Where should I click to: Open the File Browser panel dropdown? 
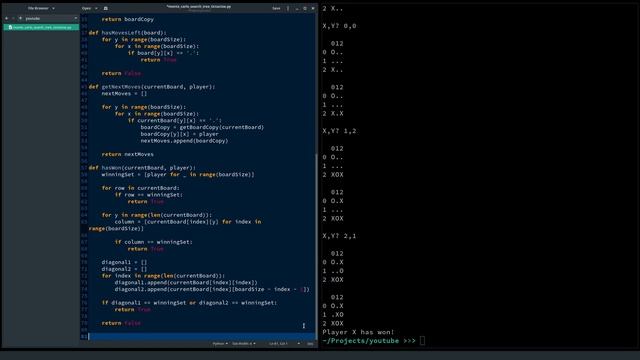(41, 8)
